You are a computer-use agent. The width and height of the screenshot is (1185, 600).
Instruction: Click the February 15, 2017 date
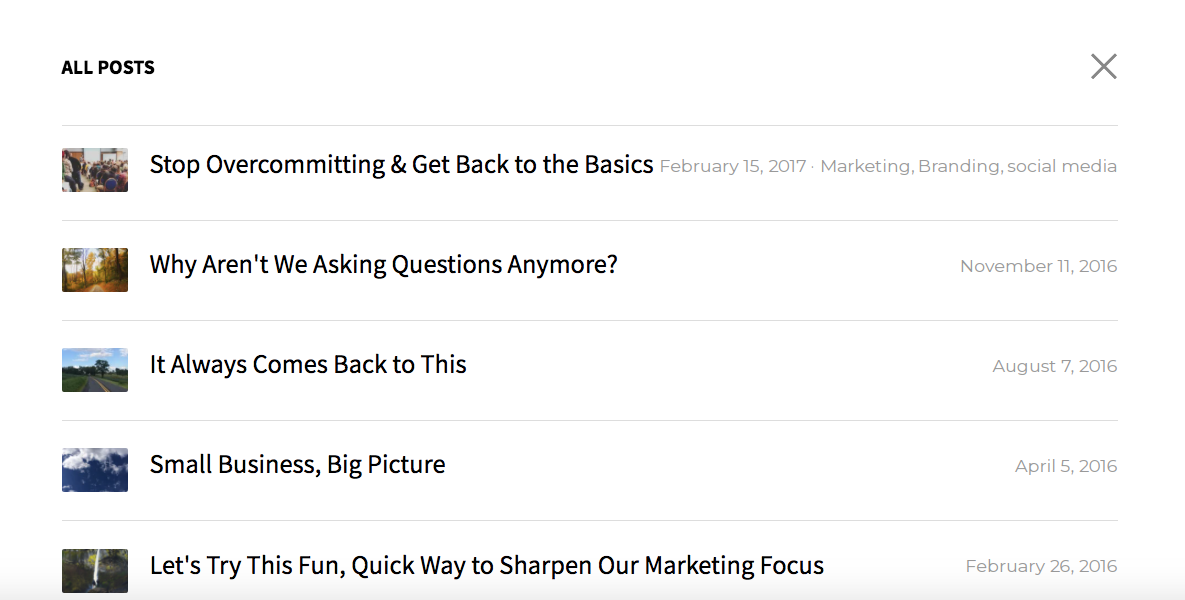coord(733,166)
